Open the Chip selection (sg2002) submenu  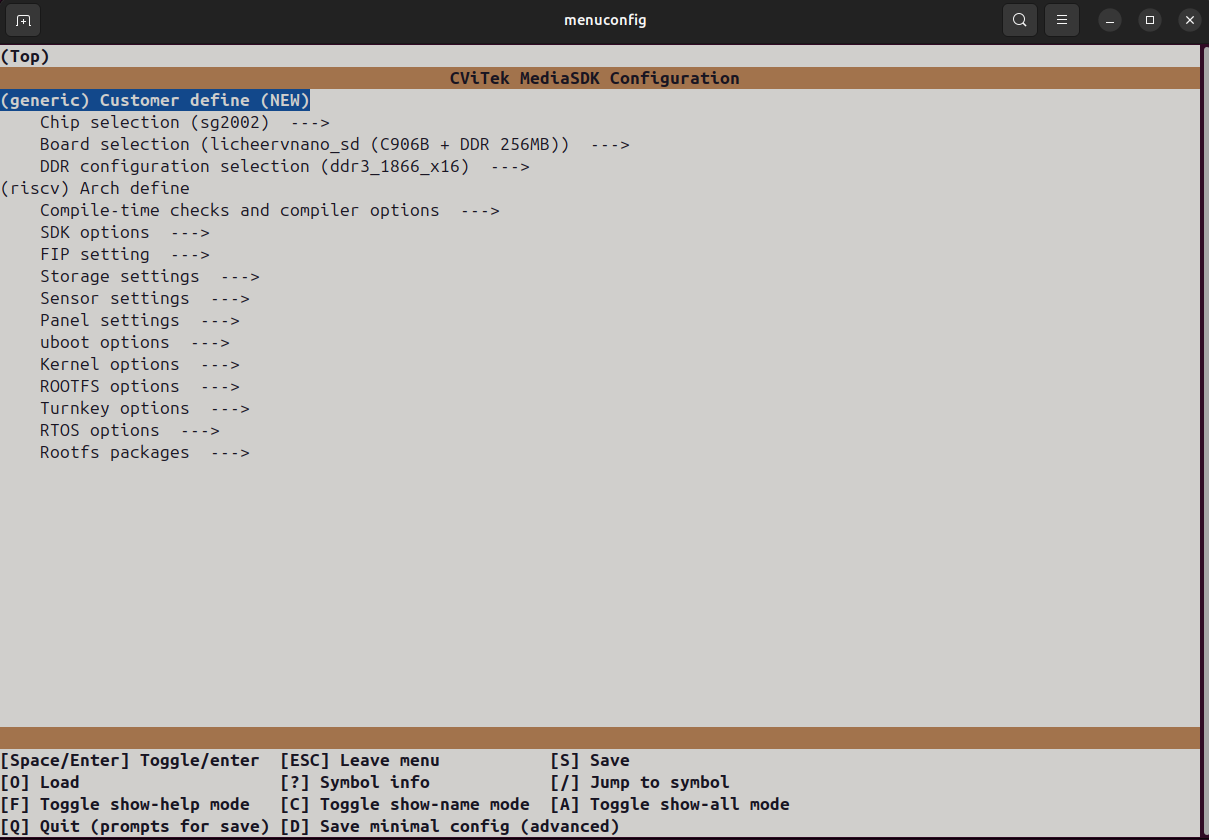pos(185,122)
